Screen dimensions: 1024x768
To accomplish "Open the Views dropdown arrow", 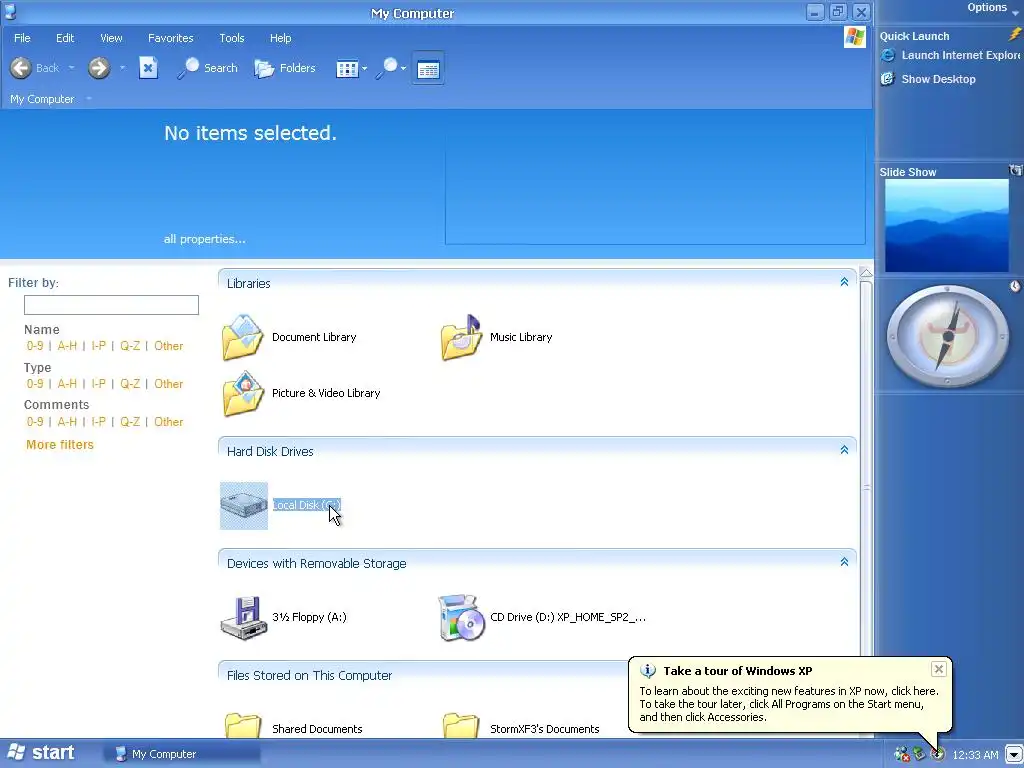I will (x=364, y=69).
